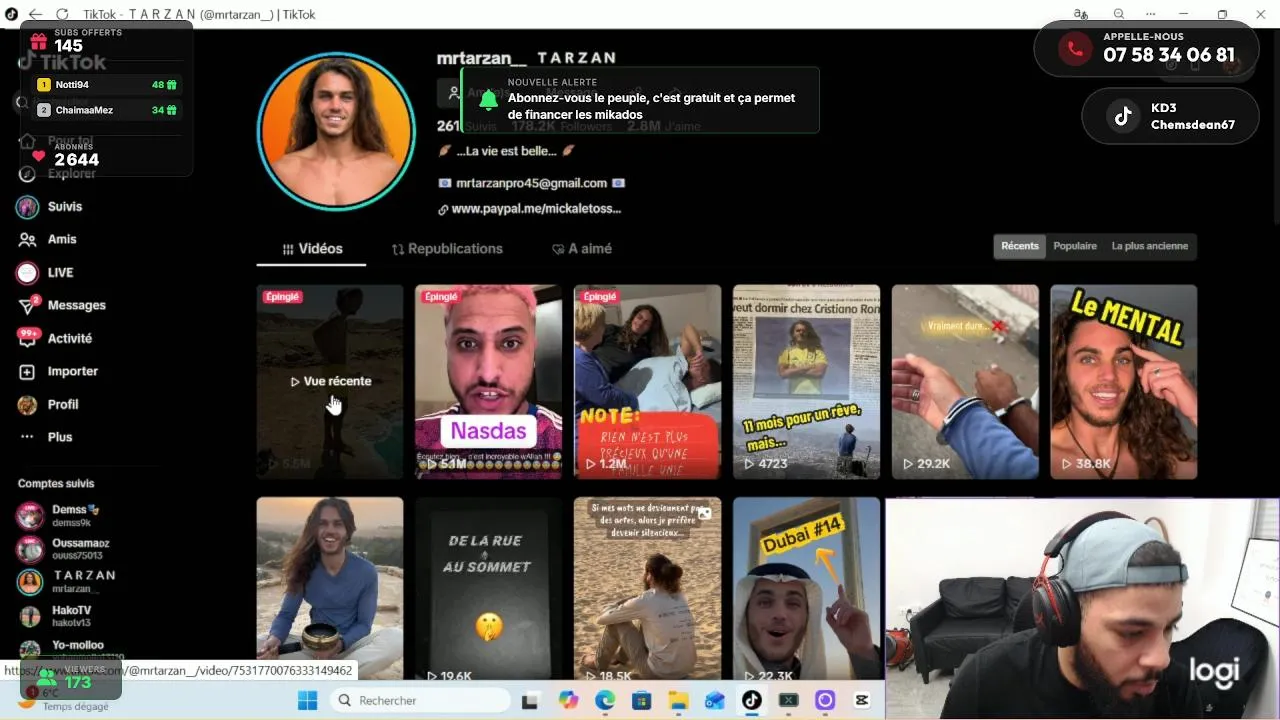This screenshot has width=1280, height=720.
Task: Switch to the Vidéos tab
Action: 312,249
